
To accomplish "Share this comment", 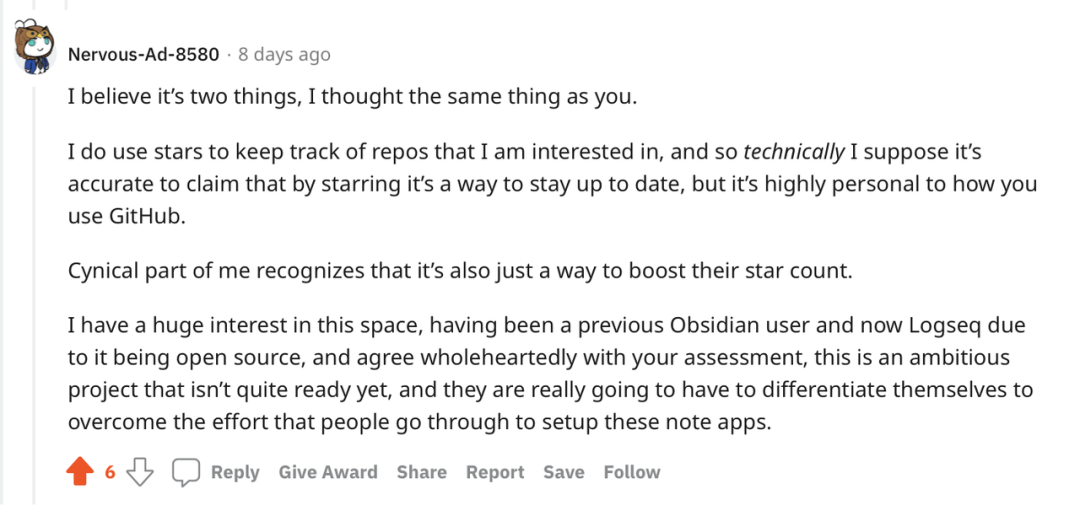I will [x=421, y=472].
